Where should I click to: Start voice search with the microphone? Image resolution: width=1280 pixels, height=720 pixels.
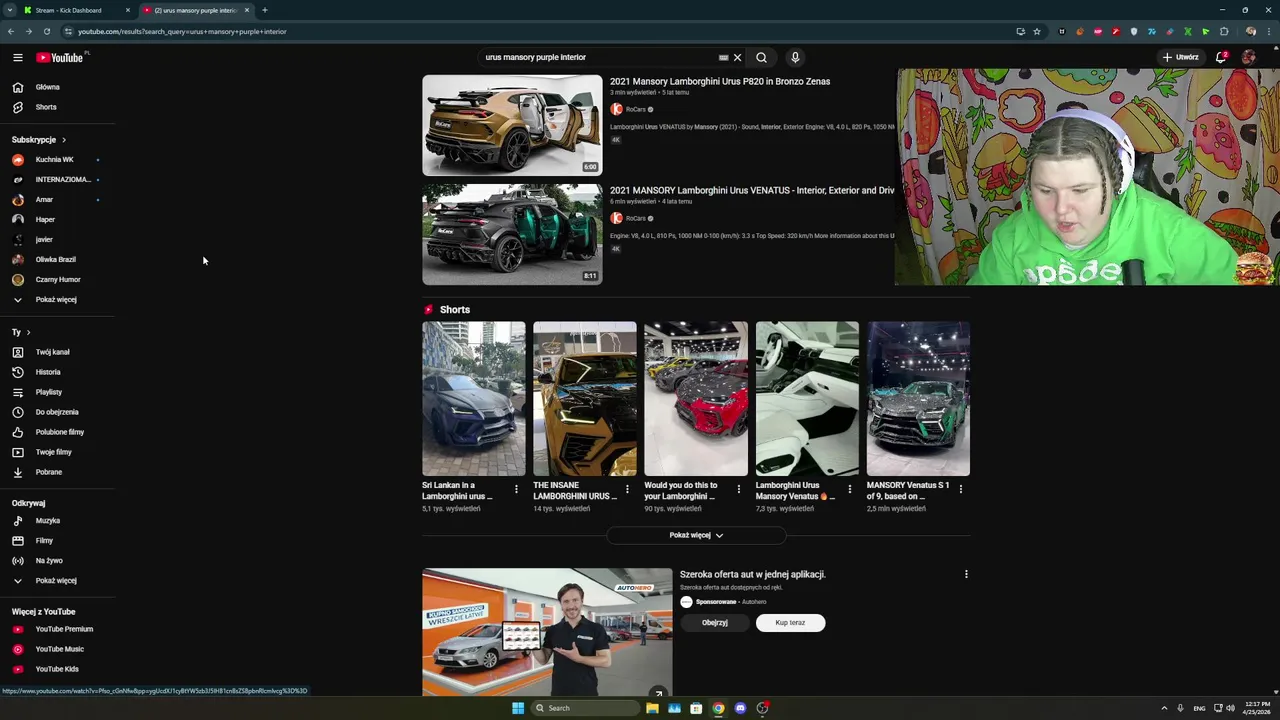point(795,57)
